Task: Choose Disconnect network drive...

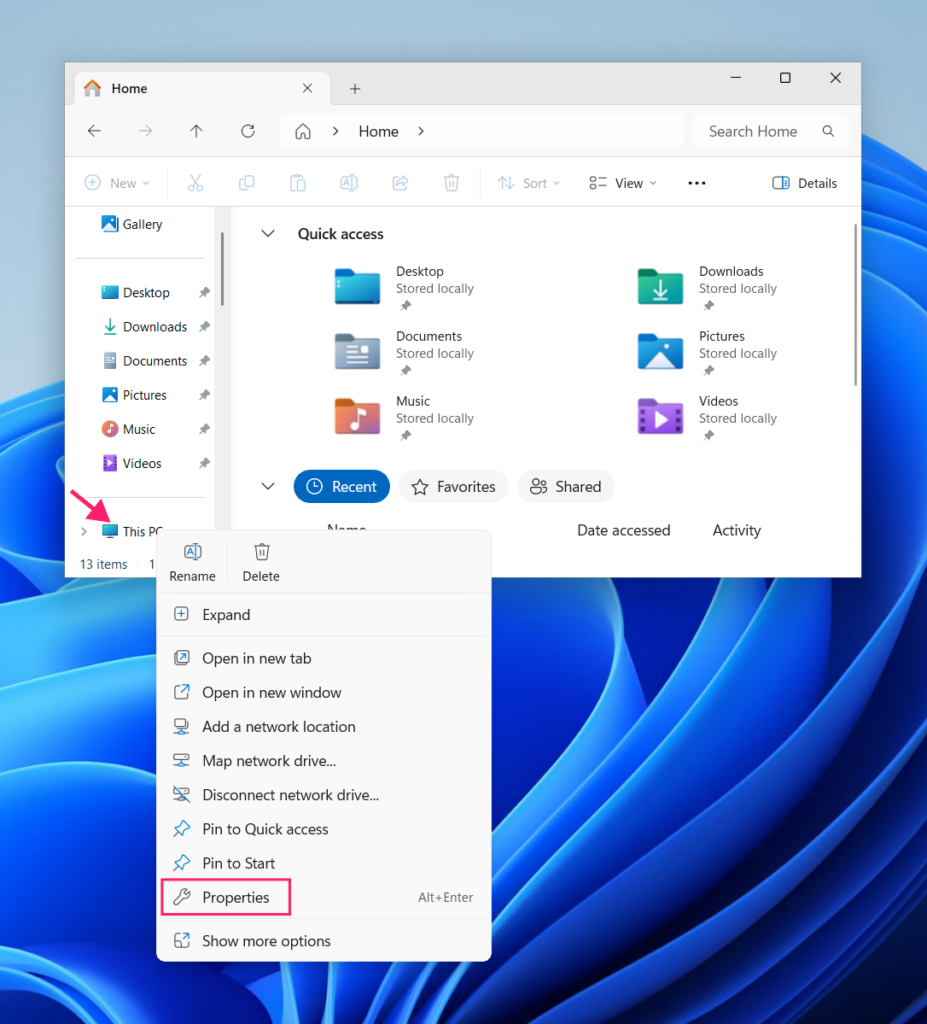Action: [324, 795]
